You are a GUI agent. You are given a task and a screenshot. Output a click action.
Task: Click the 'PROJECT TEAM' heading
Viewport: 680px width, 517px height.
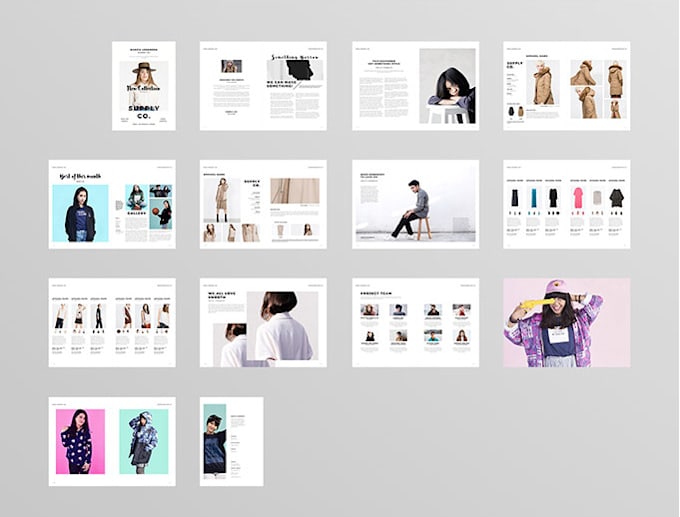[x=376, y=294]
